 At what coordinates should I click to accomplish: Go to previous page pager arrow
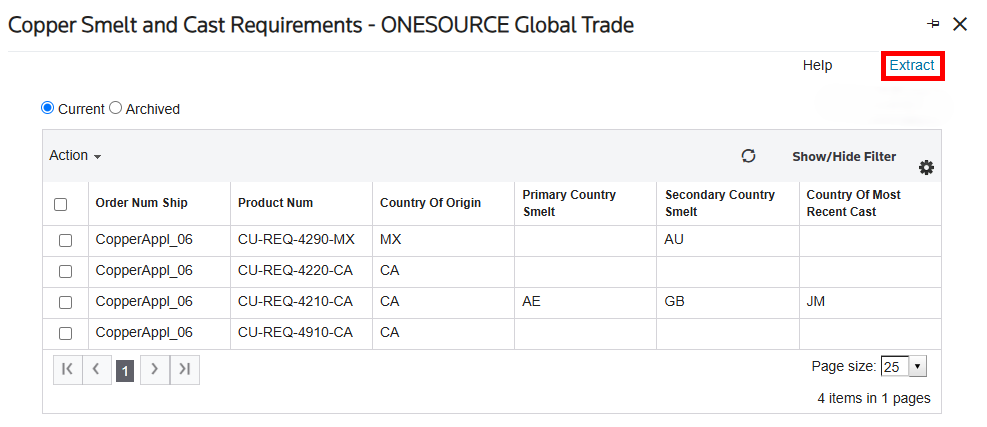(x=96, y=370)
